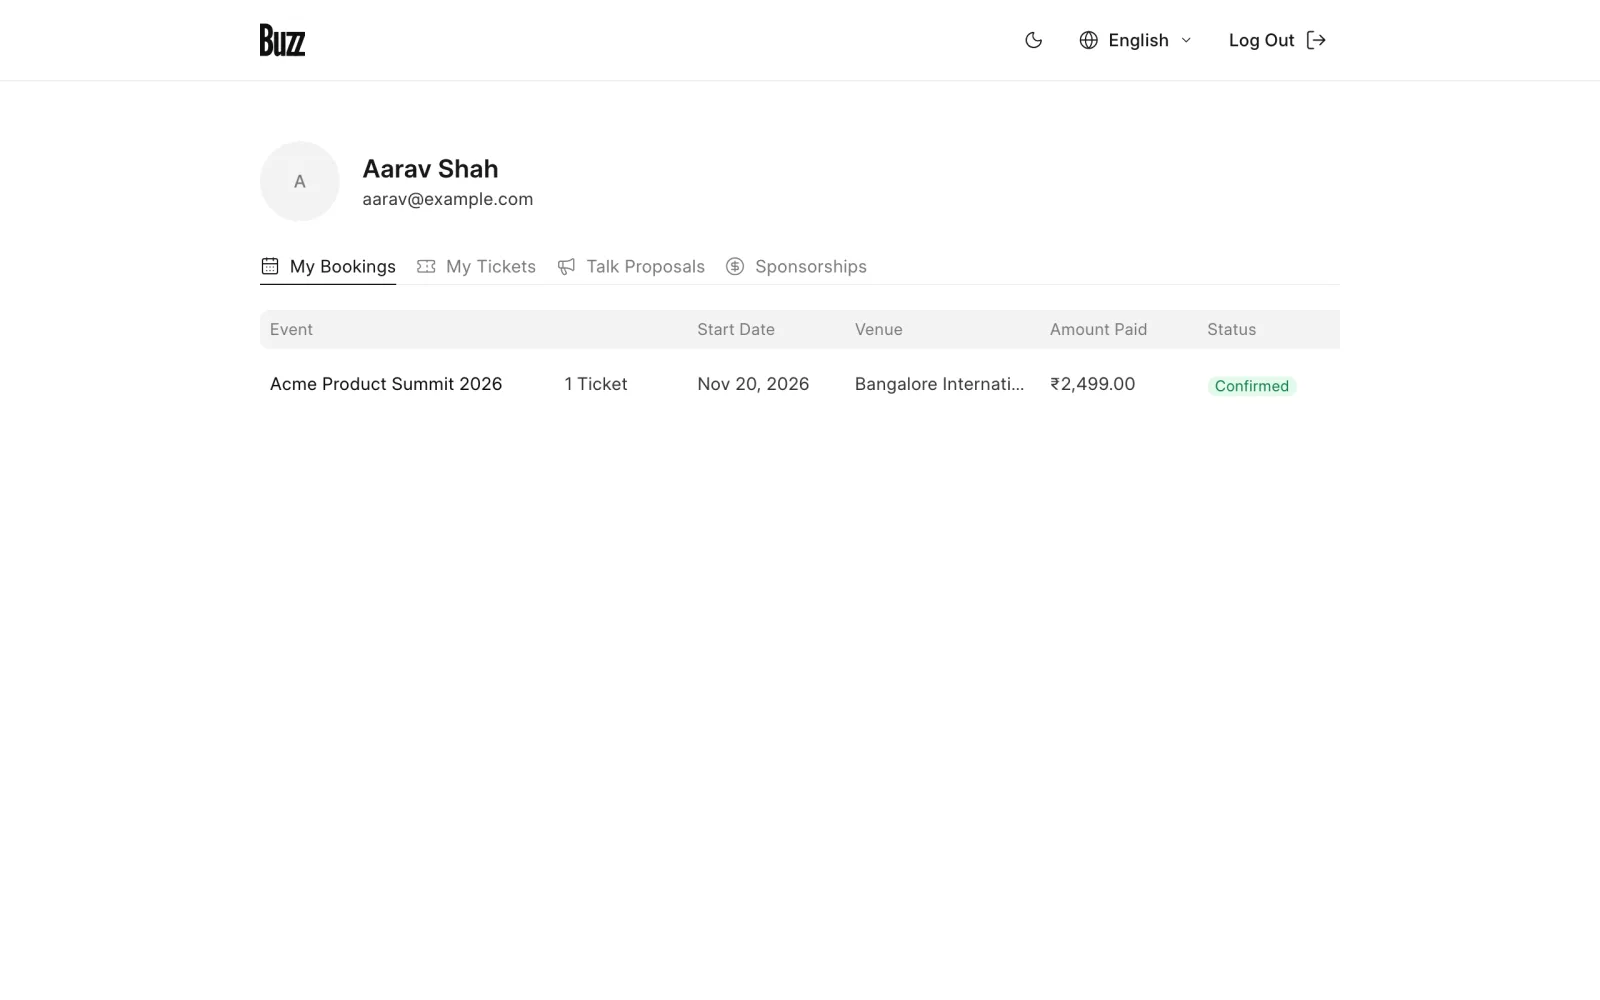Click the chevron next to English

pyautogui.click(x=1186, y=40)
